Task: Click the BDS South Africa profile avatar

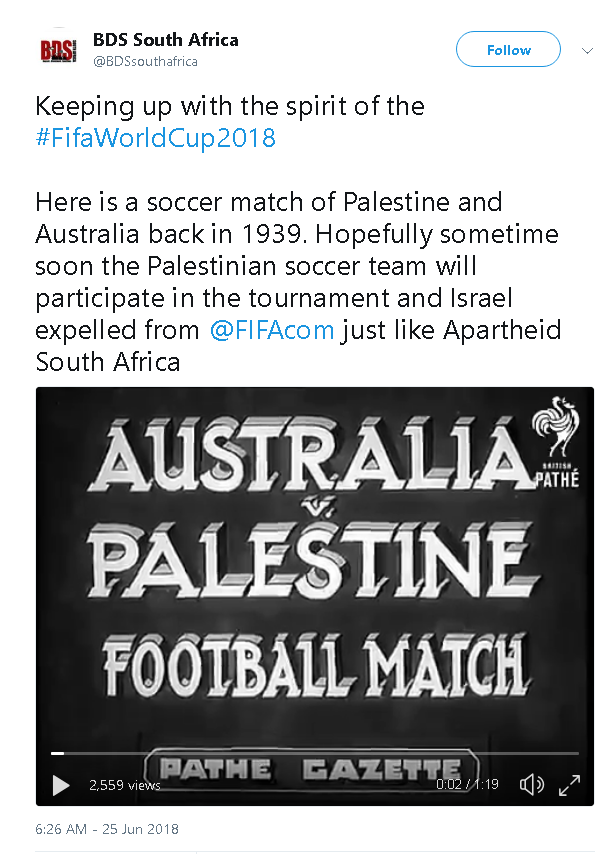Action: [58, 50]
